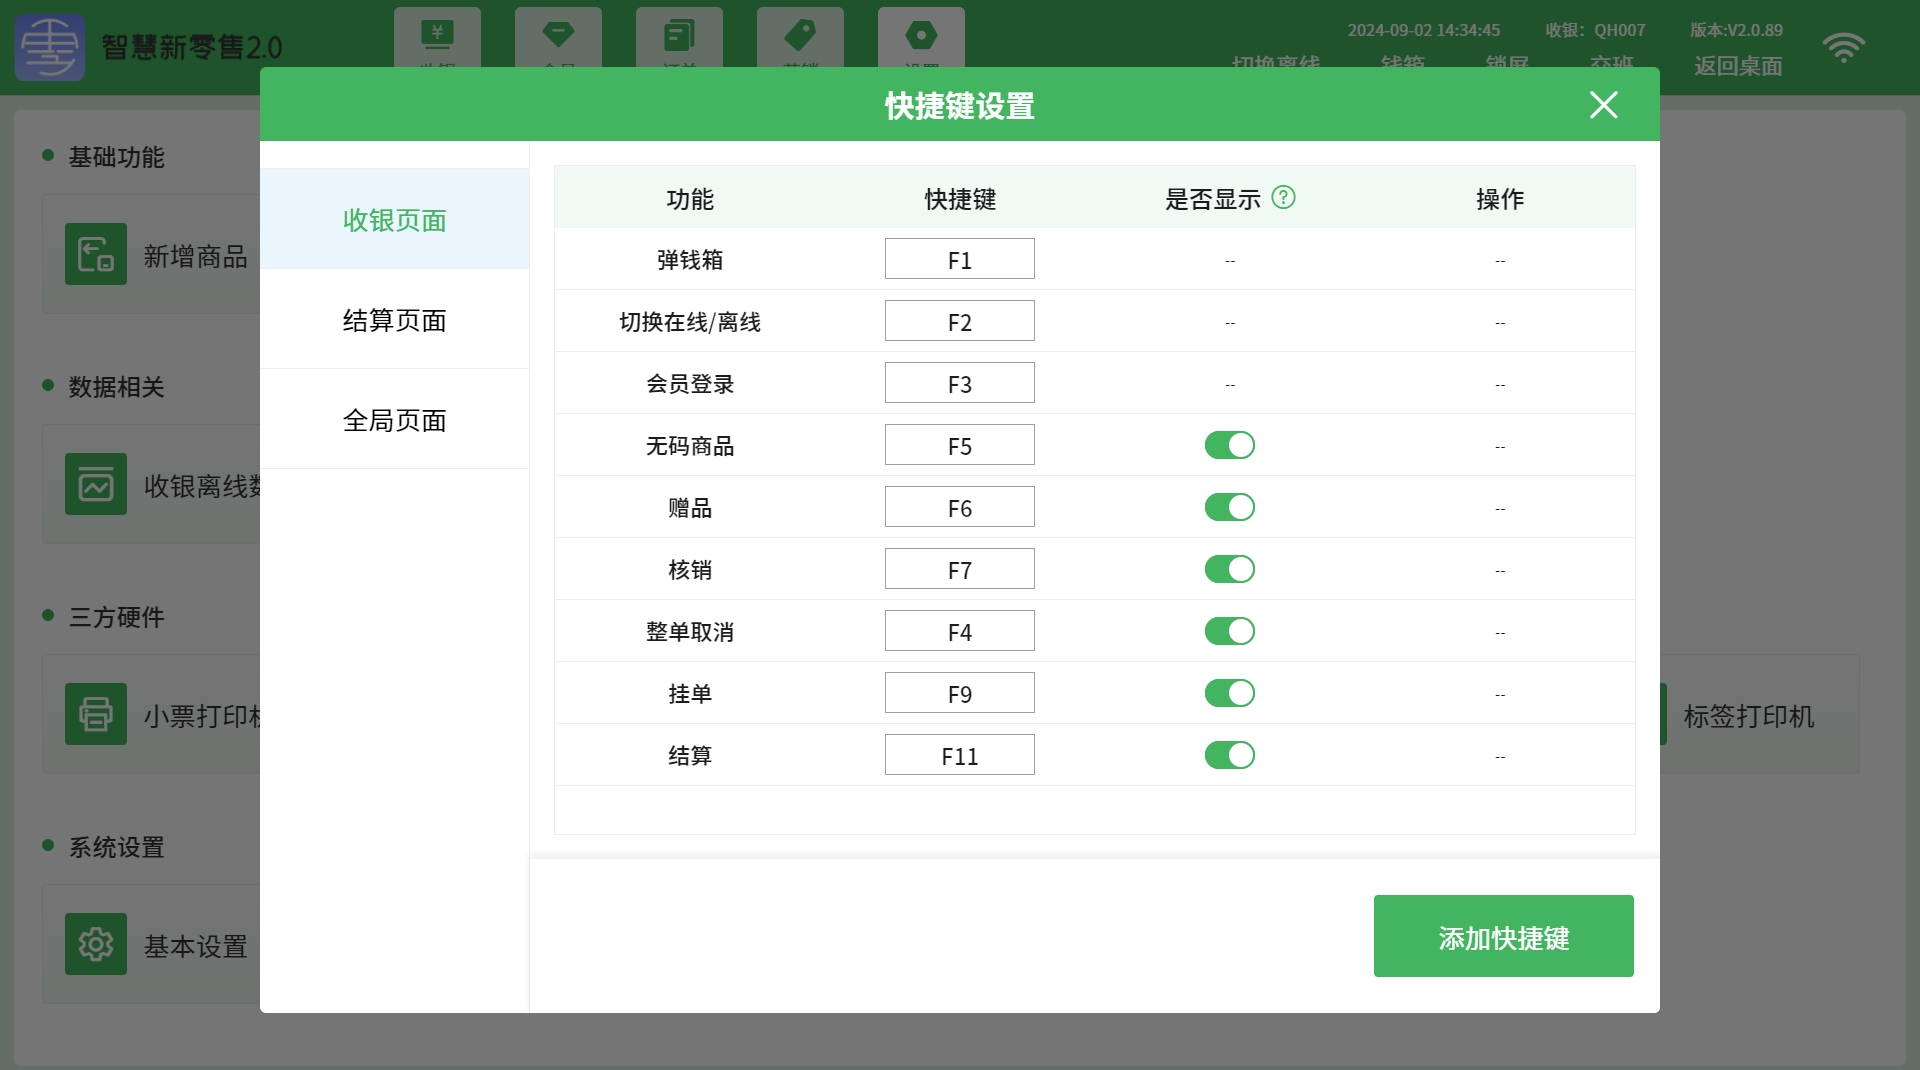This screenshot has height=1070, width=1920.
Task: Toggle display switch for 结算
Action: pyautogui.click(x=1229, y=755)
